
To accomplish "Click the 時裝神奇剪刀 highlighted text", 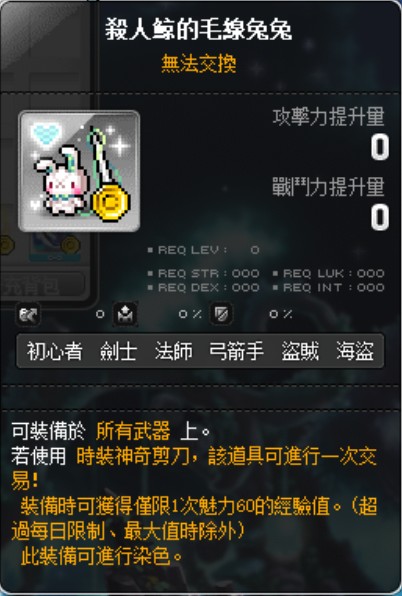I will click(133, 457).
